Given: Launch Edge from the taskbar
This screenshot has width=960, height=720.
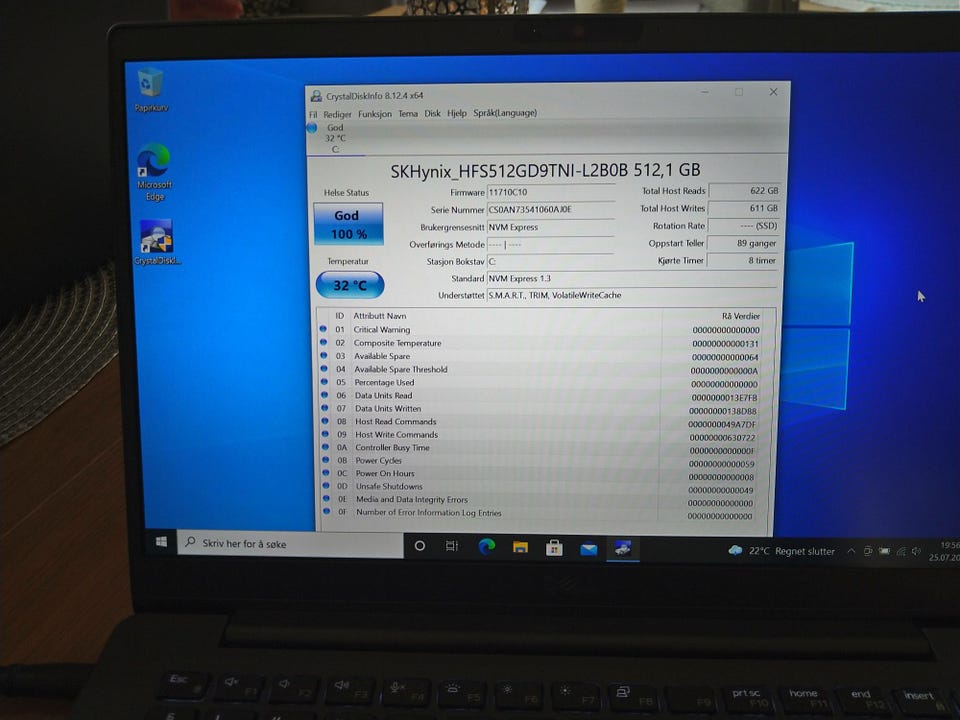Looking at the screenshot, I should coord(487,547).
